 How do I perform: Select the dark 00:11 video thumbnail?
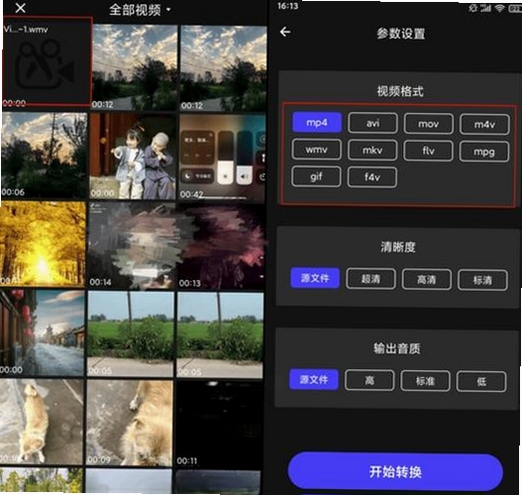[x=219, y=424]
